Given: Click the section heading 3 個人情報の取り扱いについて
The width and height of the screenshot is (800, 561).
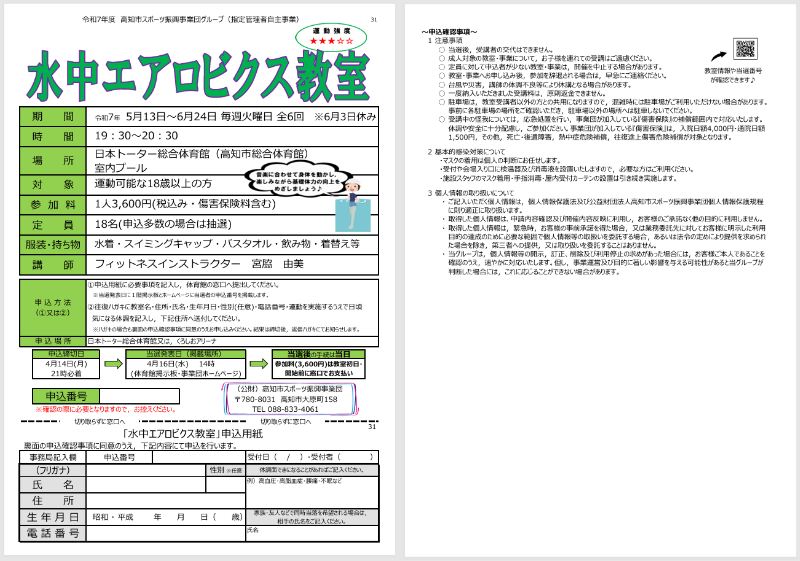Looking at the screenshot, I should pyautogui.click(x=471, y=193).
